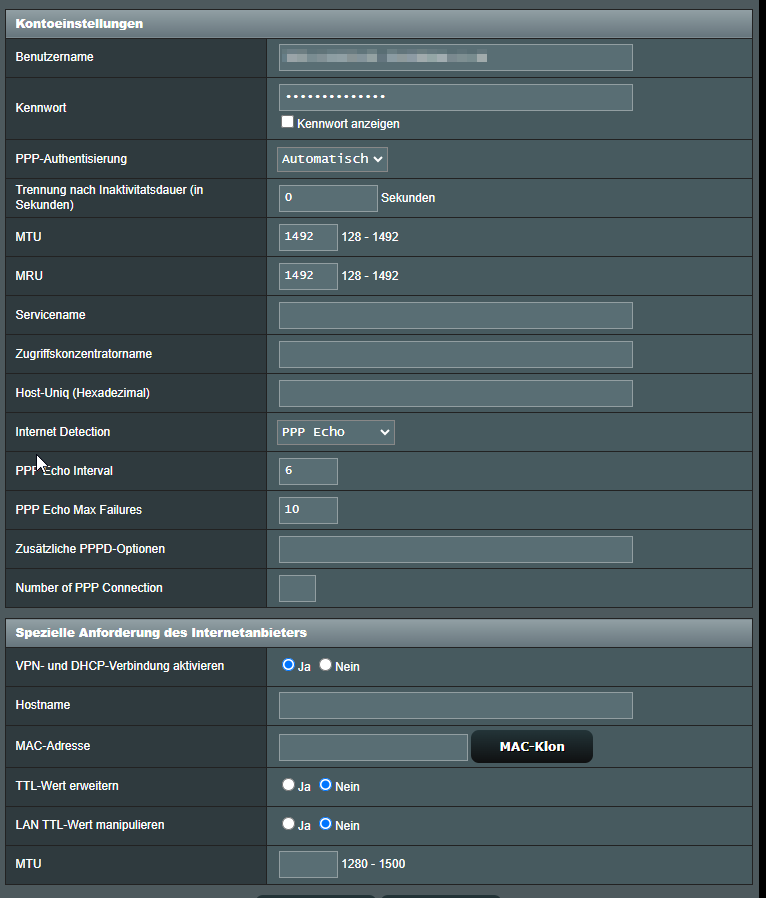
Task: Select Nein for VPN- und DHCP-Verbindung aktivieren
Action: [325, 665]
